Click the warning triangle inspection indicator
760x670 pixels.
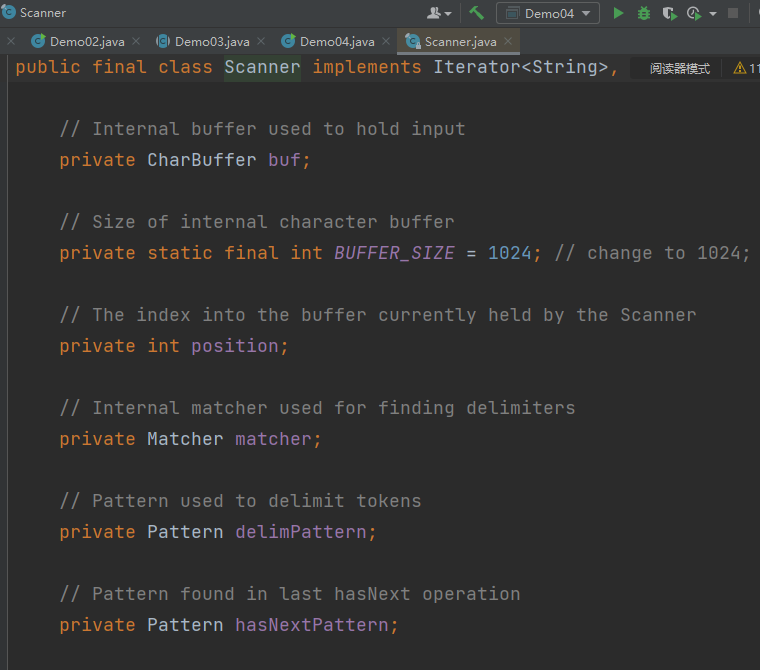click(x=740, y=68)
